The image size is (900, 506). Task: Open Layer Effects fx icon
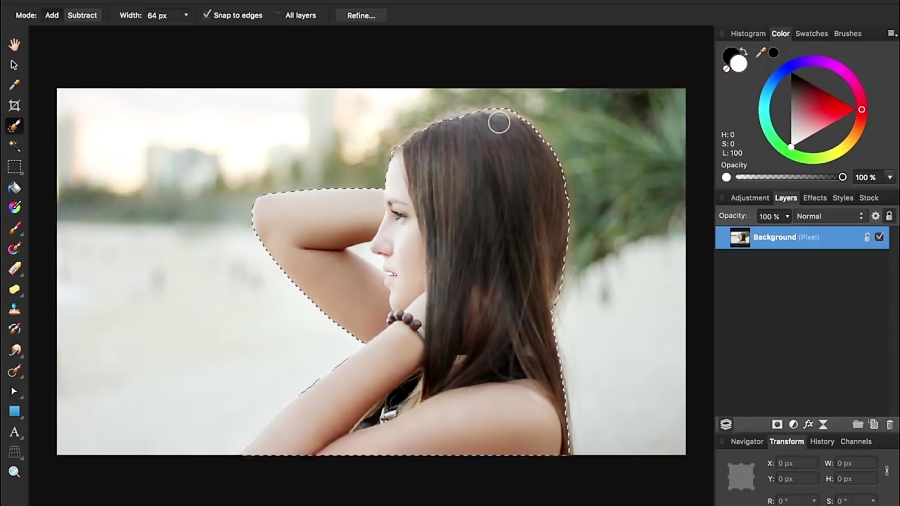(x=808, y=425)
